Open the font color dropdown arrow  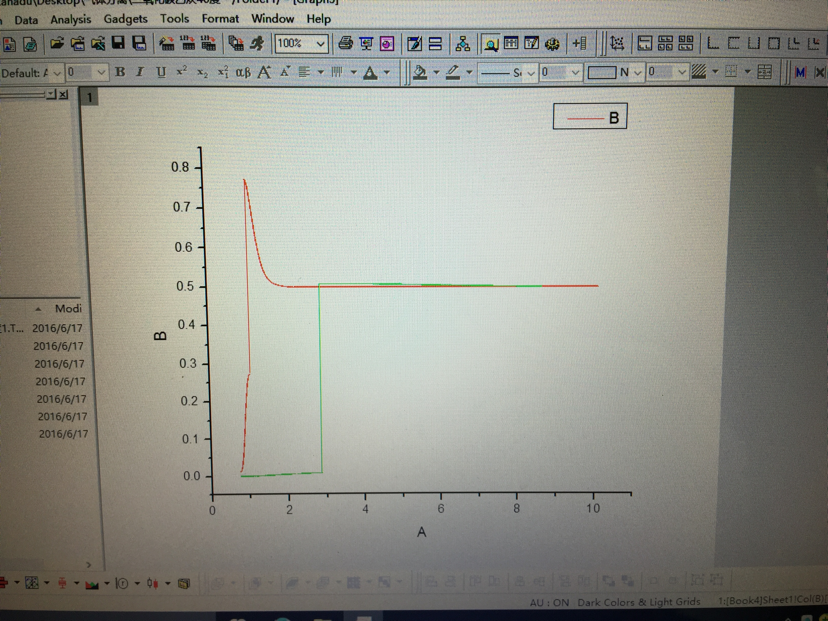coord(387,72)
